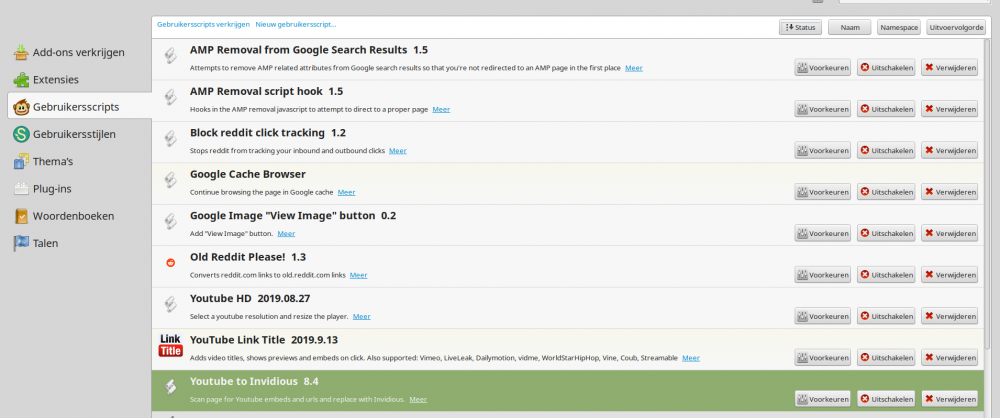This screenshot has height=418, width=1000.
Task: Click Gebruikersscripts verkrijgen link
Action: 203,25
